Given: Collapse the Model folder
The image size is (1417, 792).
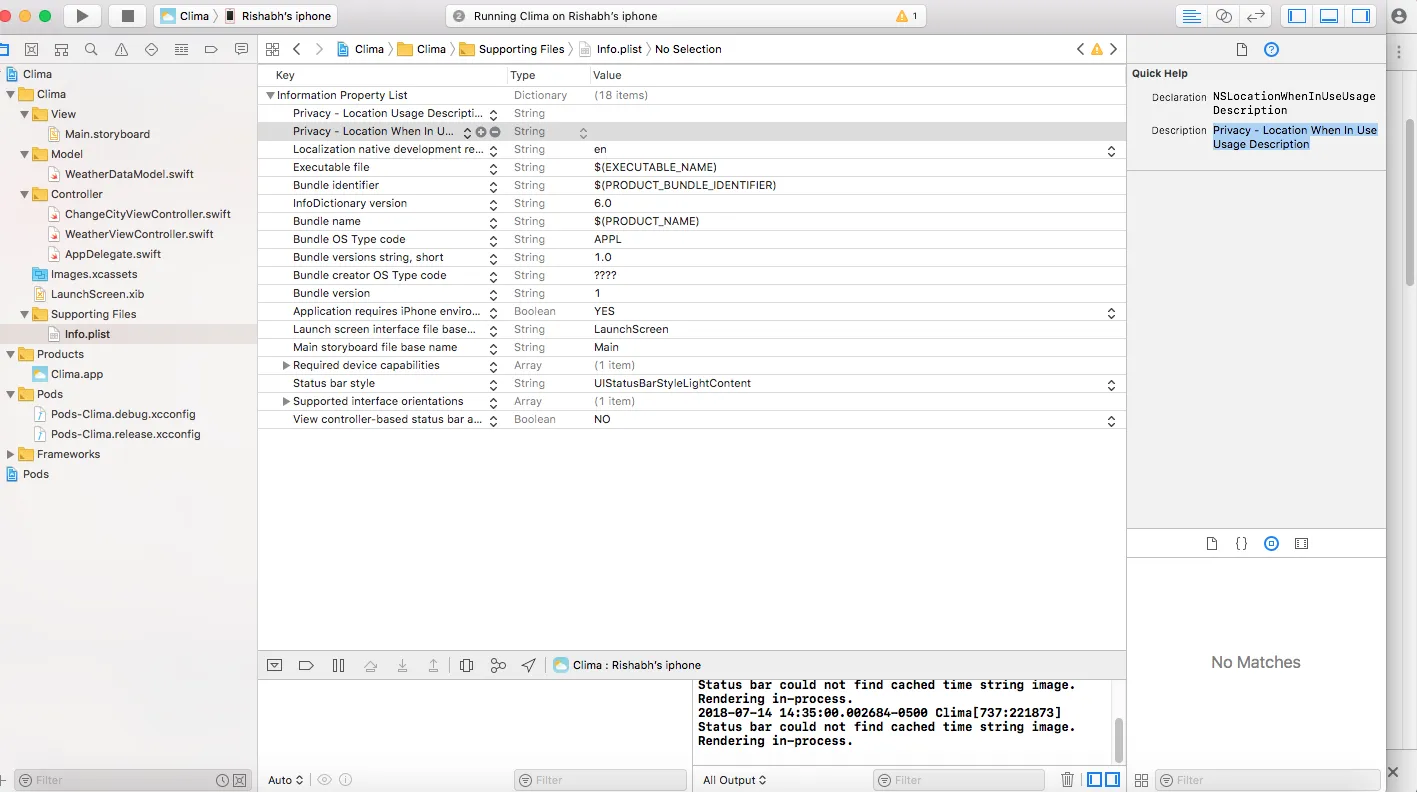Looking at the screenshot, I should click(25, 154).
